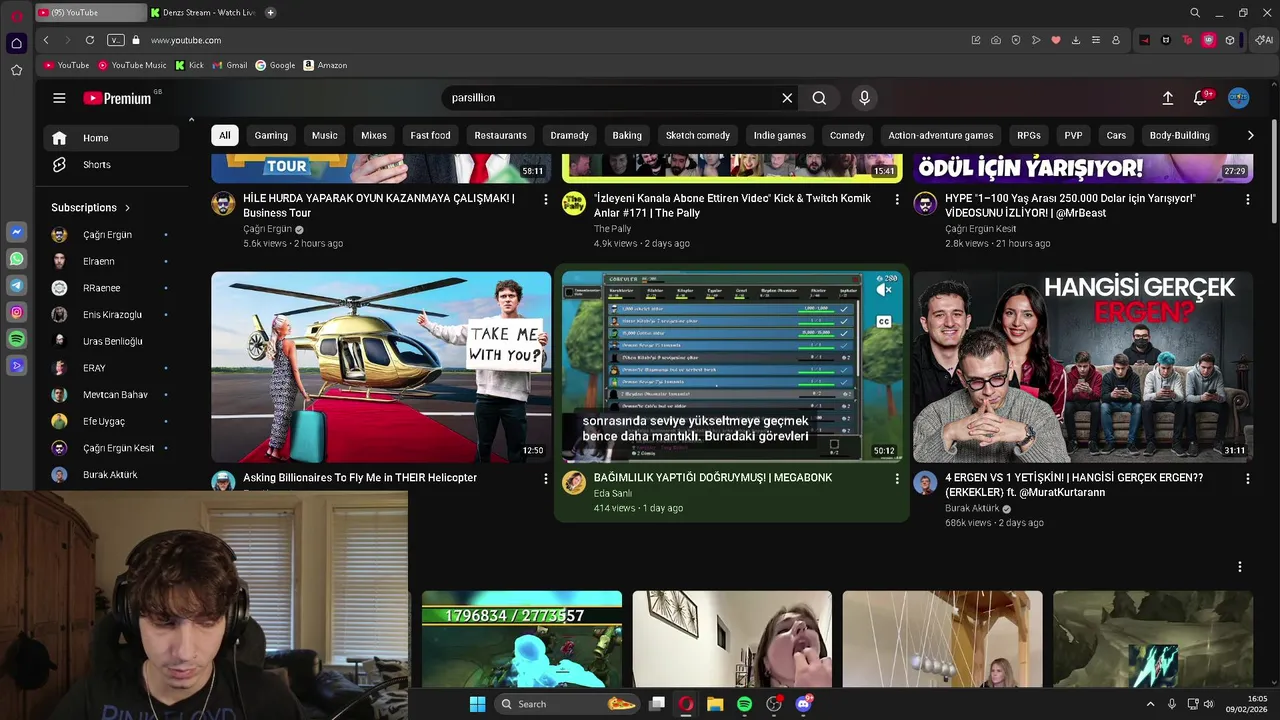
Task: Open the Elraenn subscription channel
Action: 110,261
